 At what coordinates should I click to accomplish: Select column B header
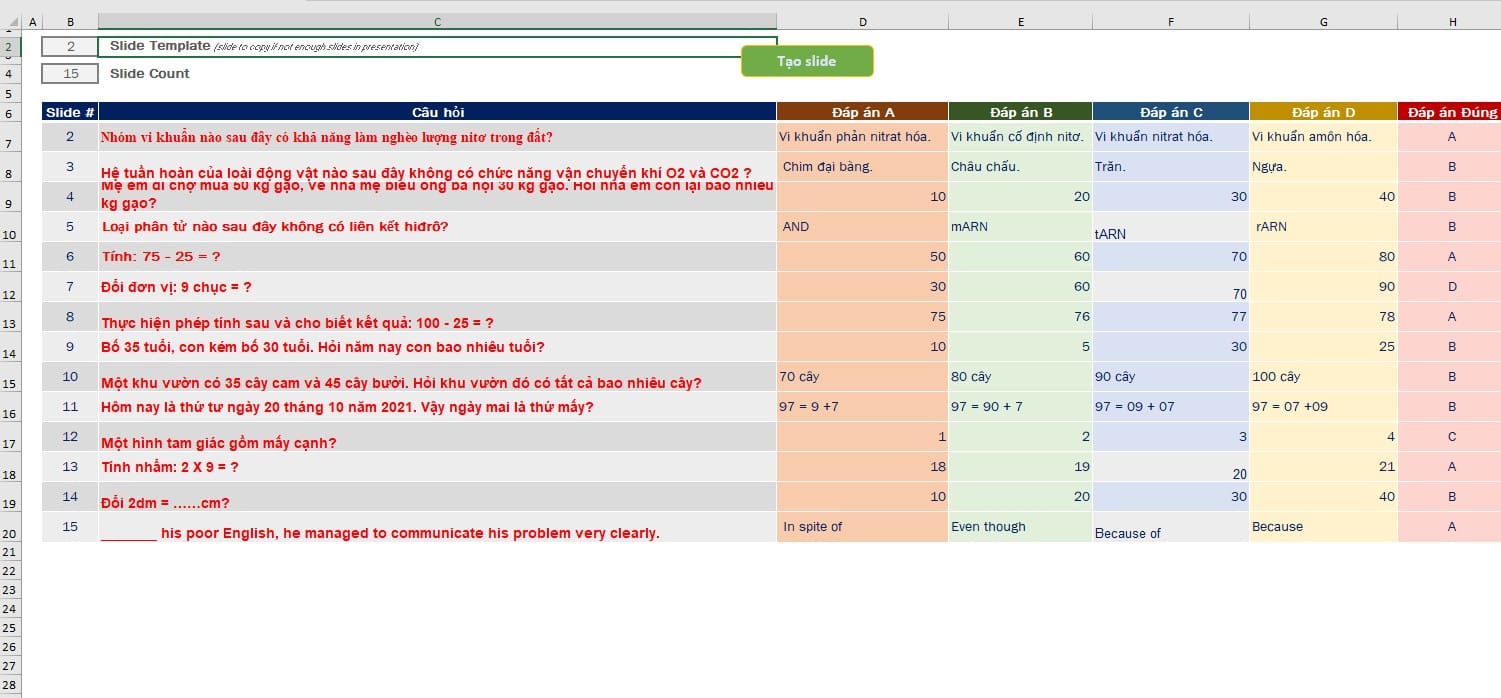[70, 21]
